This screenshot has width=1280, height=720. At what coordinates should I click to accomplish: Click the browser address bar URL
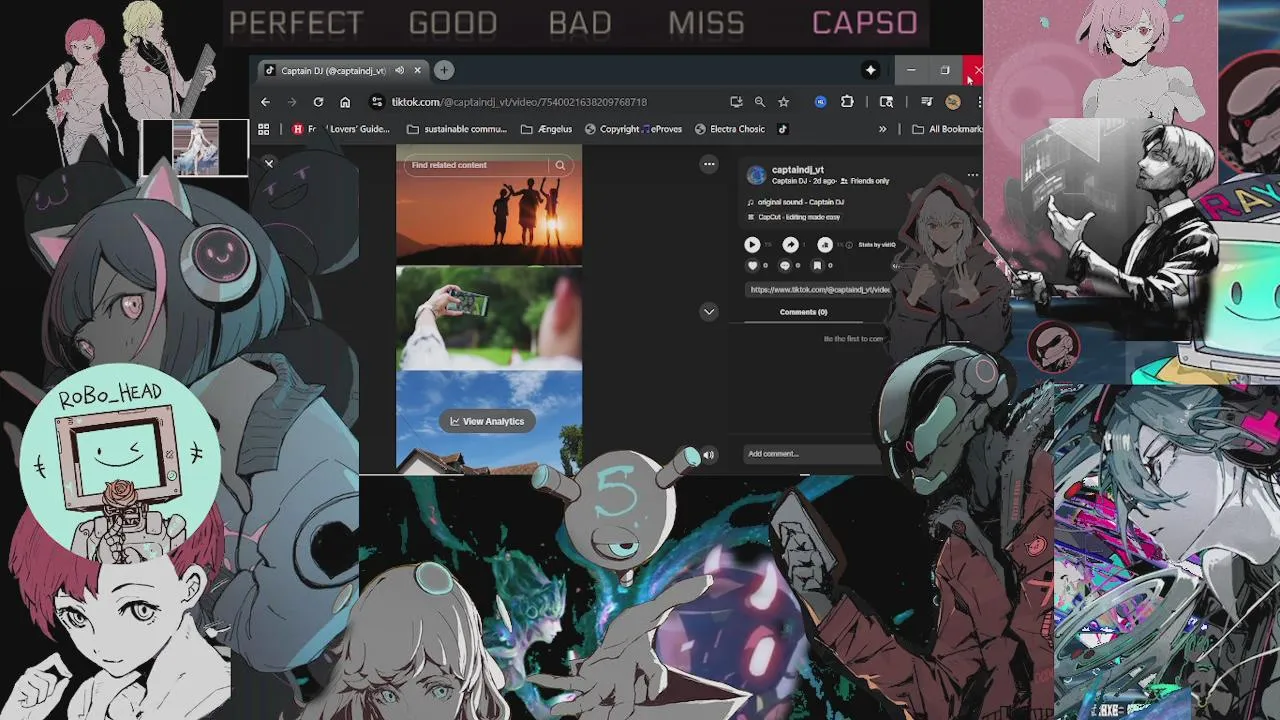coord(519,102)
